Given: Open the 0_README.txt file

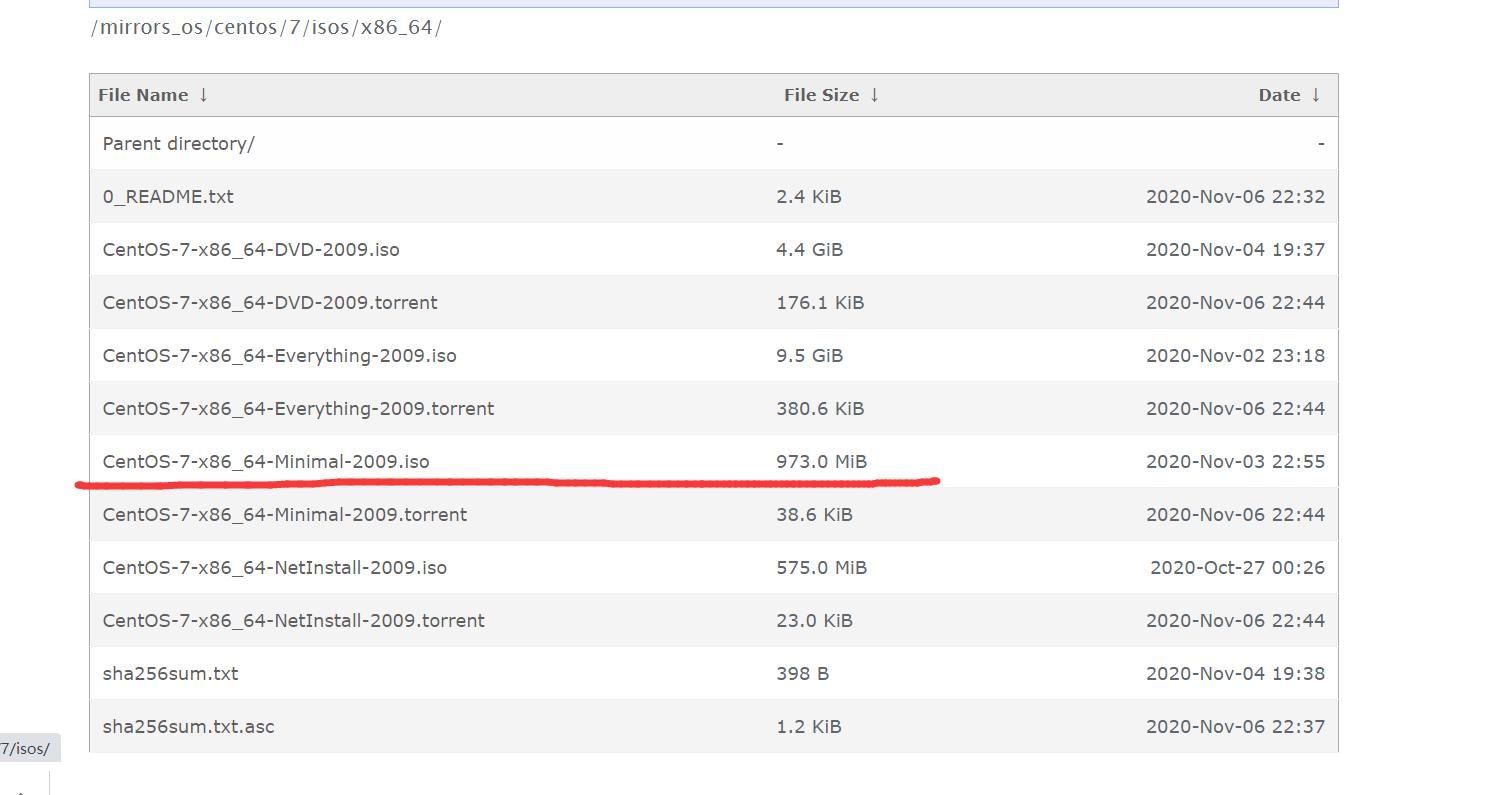Looking at the screenshot, I should (168, 197).
